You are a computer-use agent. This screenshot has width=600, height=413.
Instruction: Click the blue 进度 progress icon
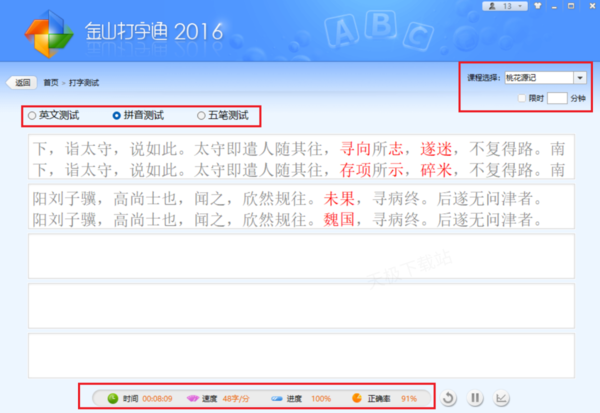(277, 399)
